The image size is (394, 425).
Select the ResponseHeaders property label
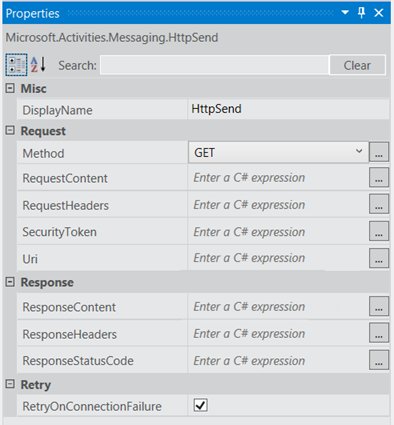click(70, 334)
